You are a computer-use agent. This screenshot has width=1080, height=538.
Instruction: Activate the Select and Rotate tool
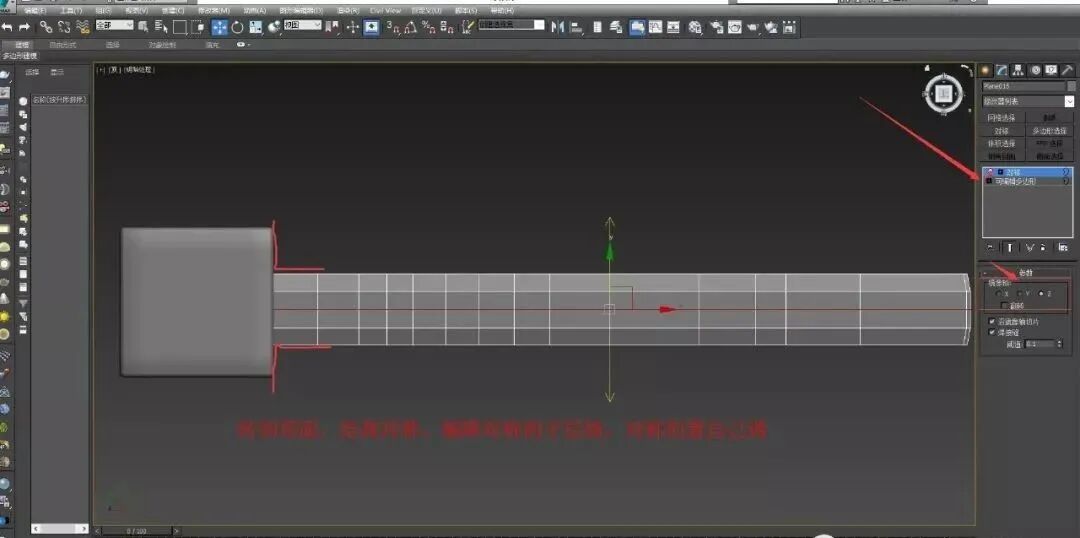coord(237,27)
